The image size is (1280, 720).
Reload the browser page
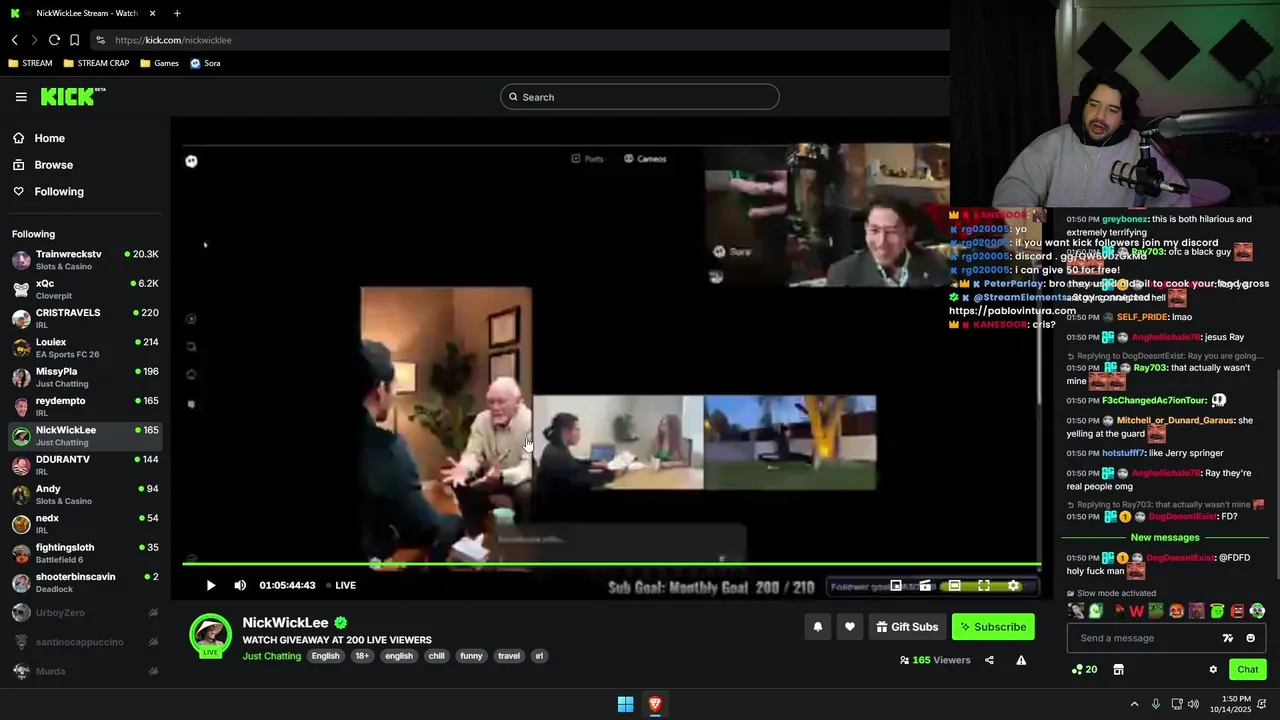pyautogui.click(x=54, y=40)
